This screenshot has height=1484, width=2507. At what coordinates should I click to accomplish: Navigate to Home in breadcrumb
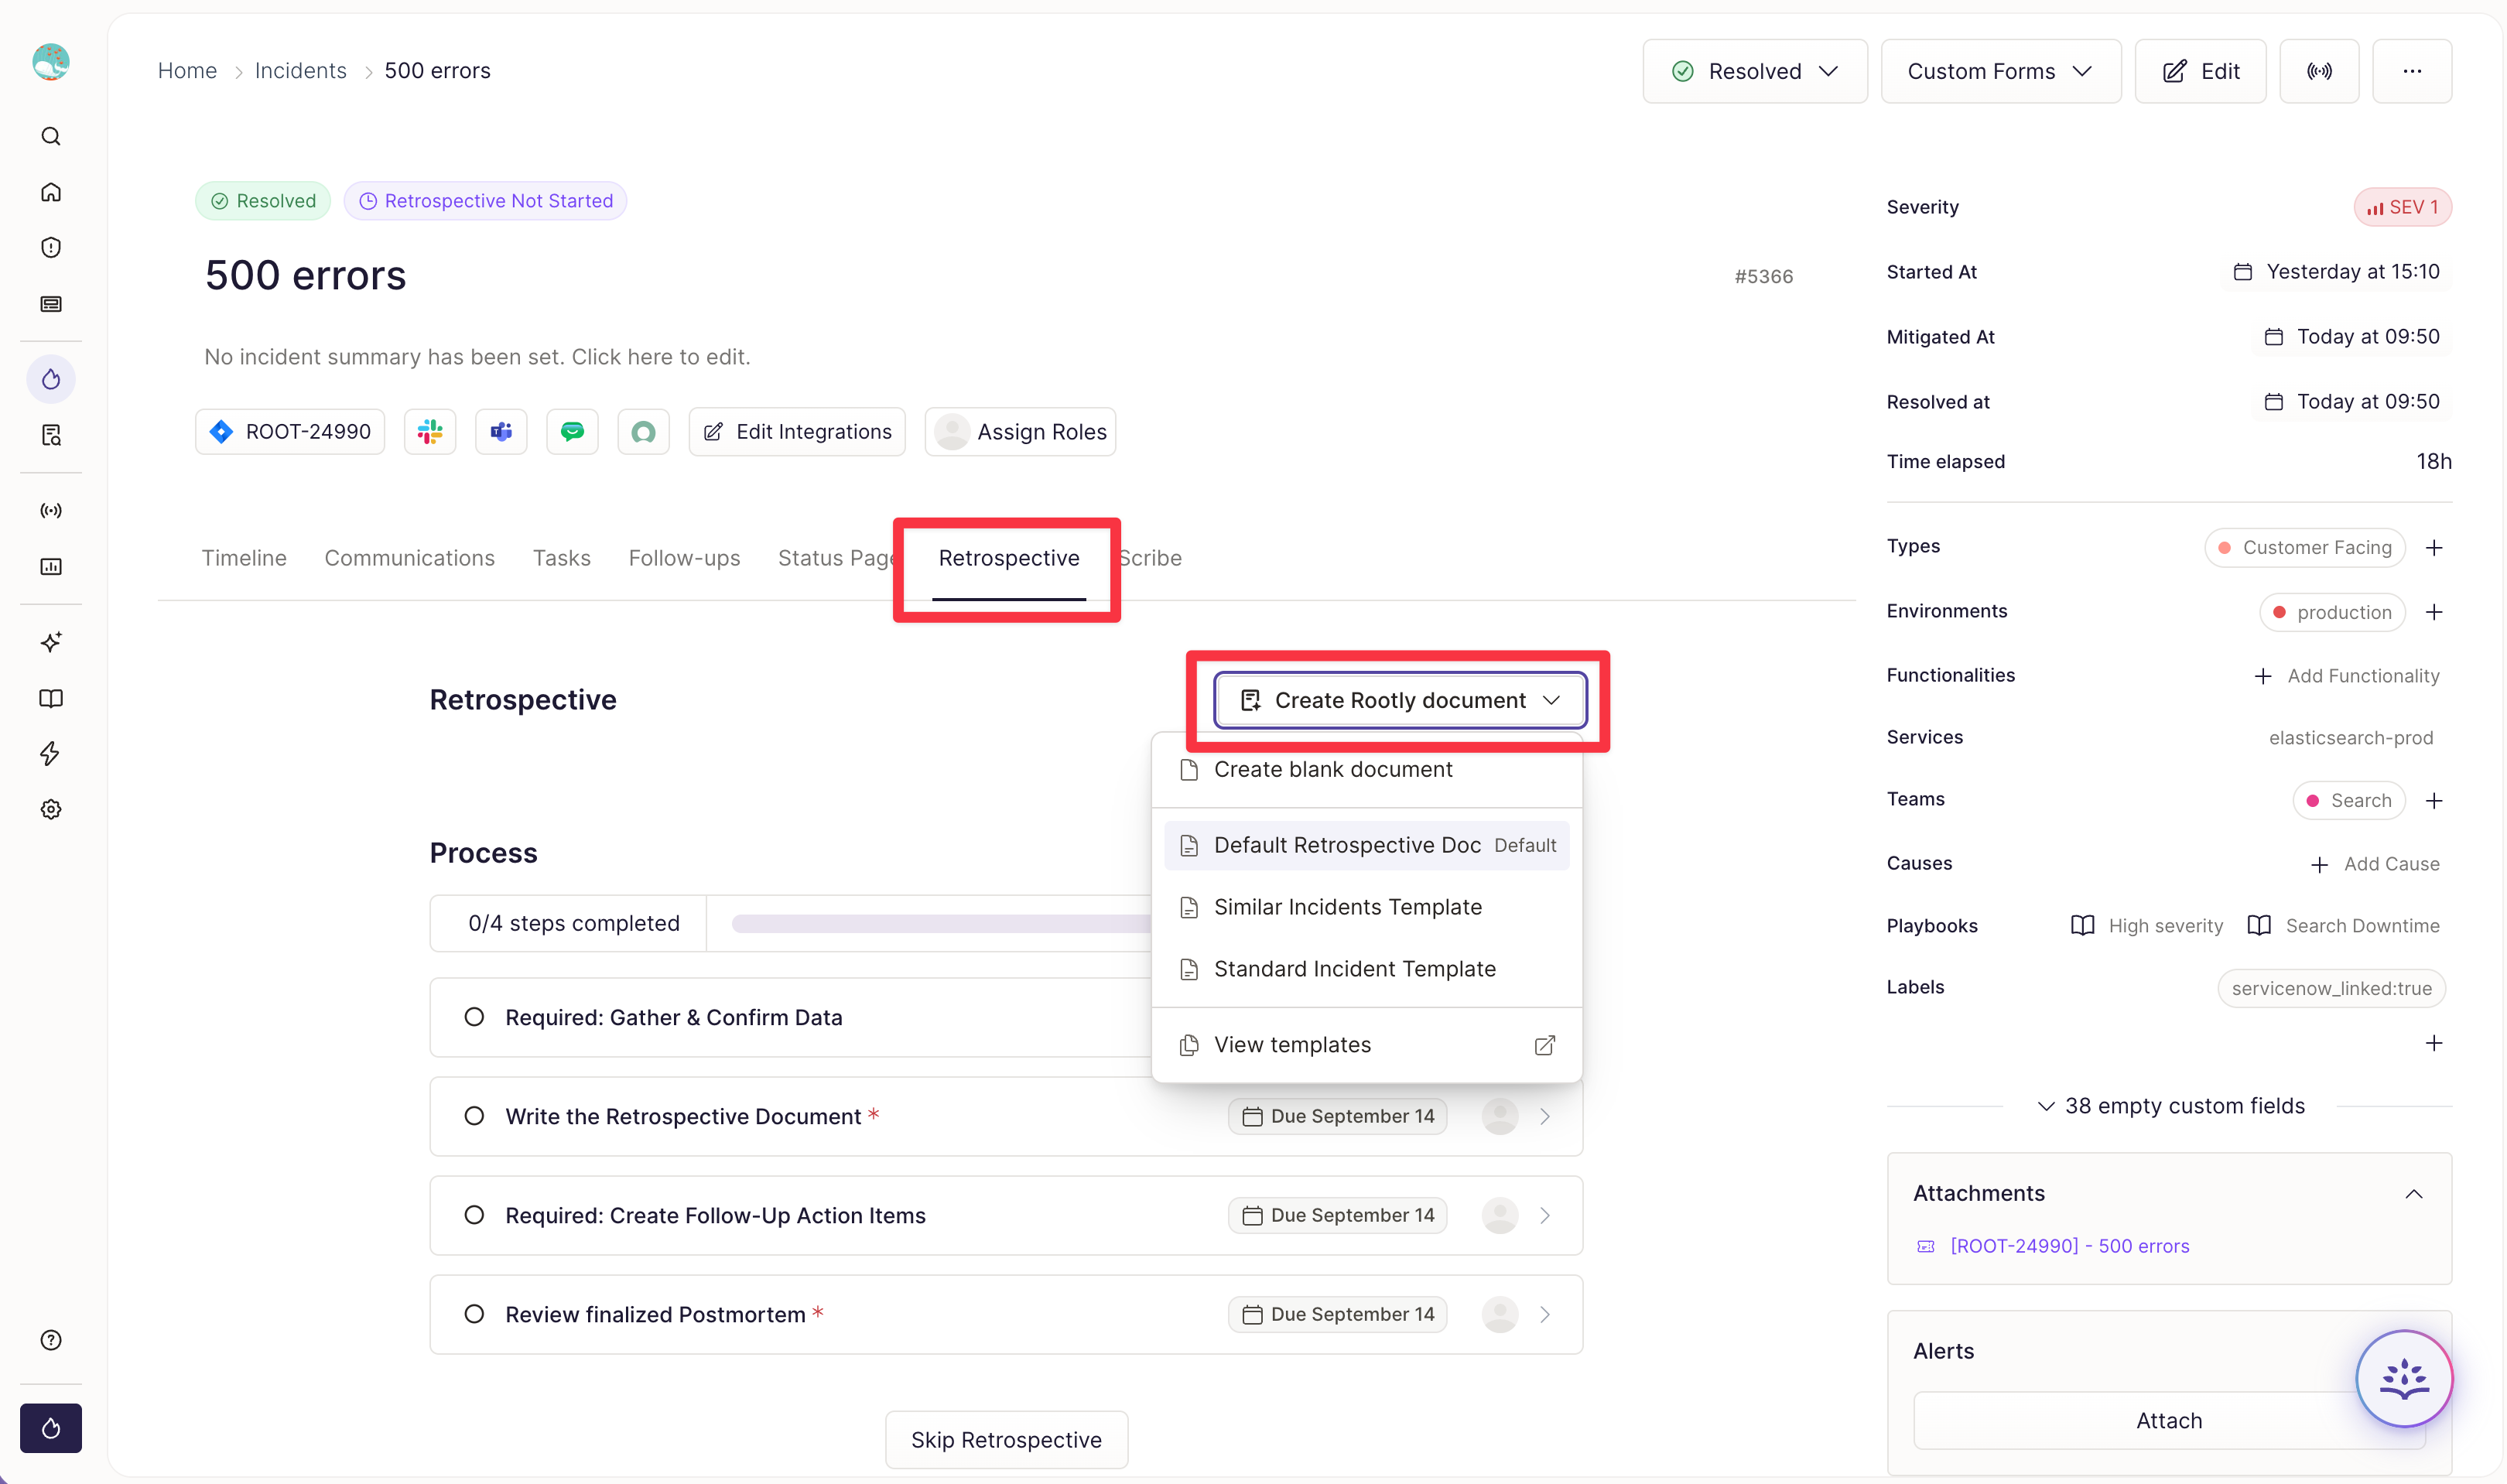coord(187,71)
